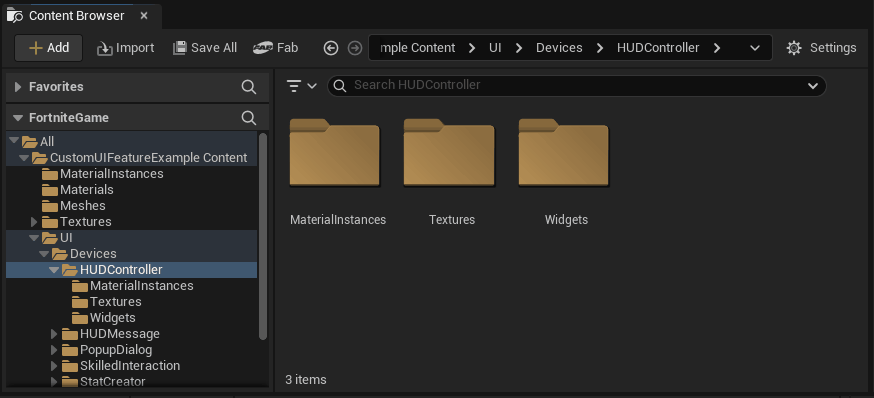Click Devices in the breadcrumb path

click(559, 48)
